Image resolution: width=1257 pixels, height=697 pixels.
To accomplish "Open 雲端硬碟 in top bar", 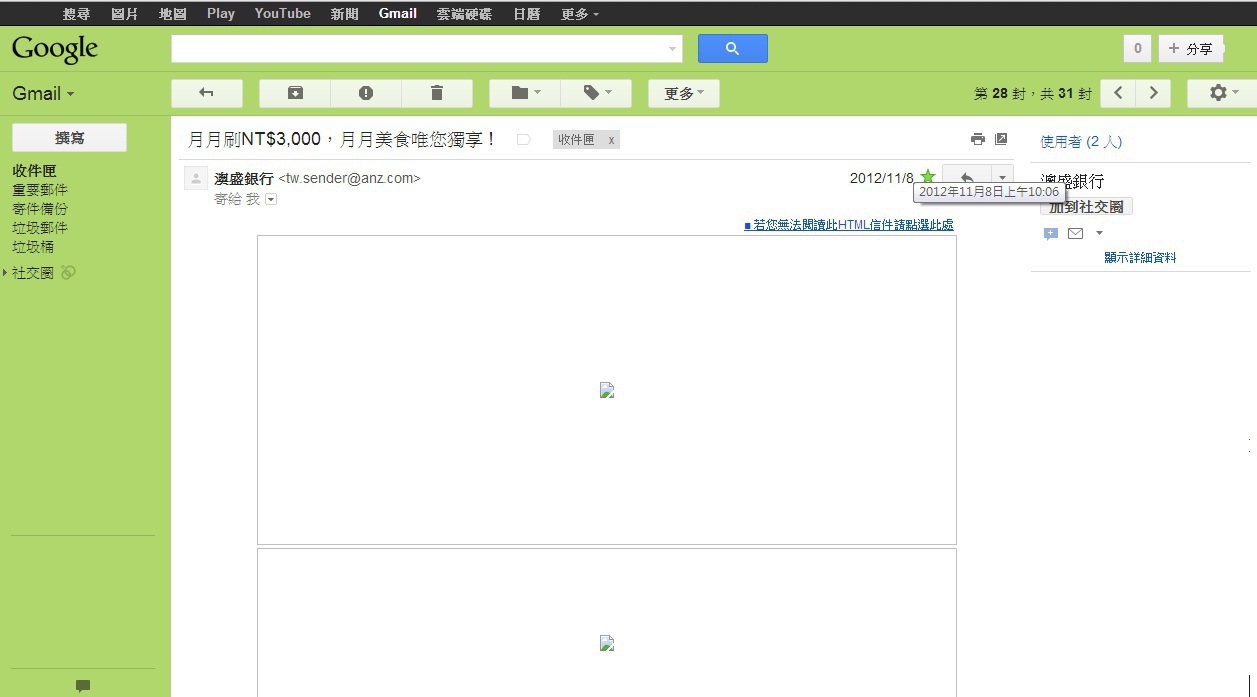I will 464,14.
